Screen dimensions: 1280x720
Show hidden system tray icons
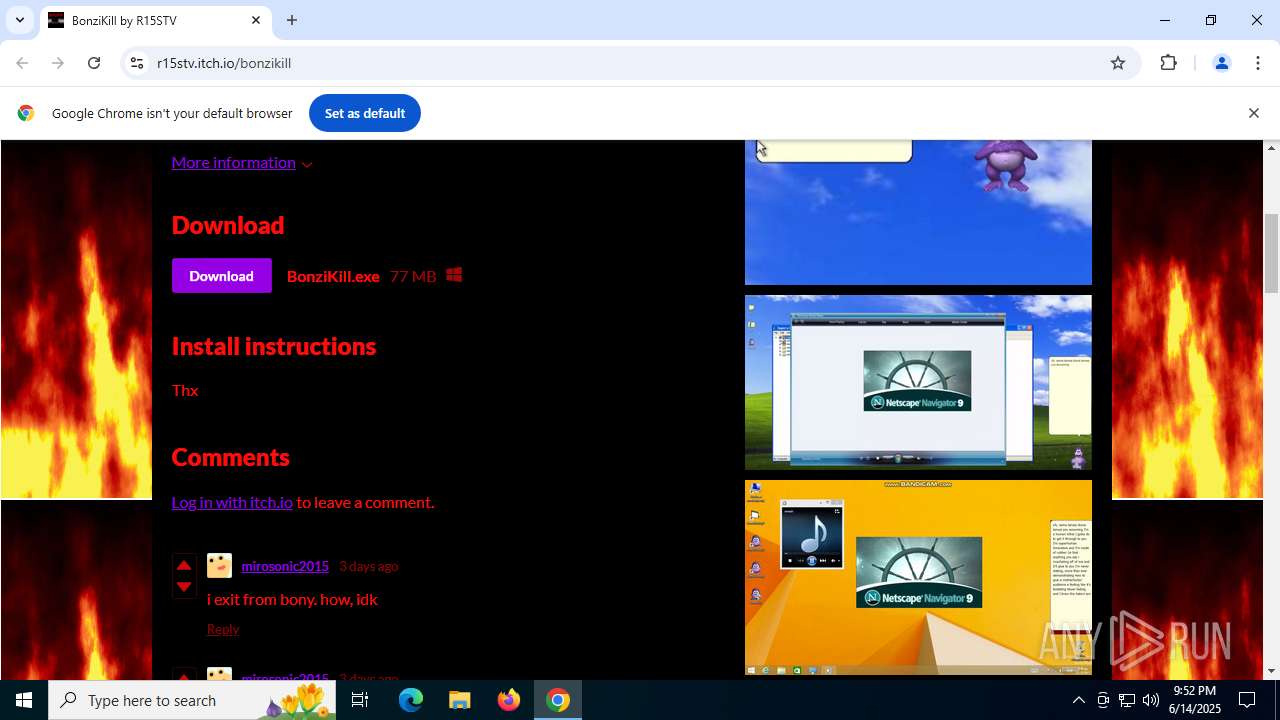(x=1078, y=700)
